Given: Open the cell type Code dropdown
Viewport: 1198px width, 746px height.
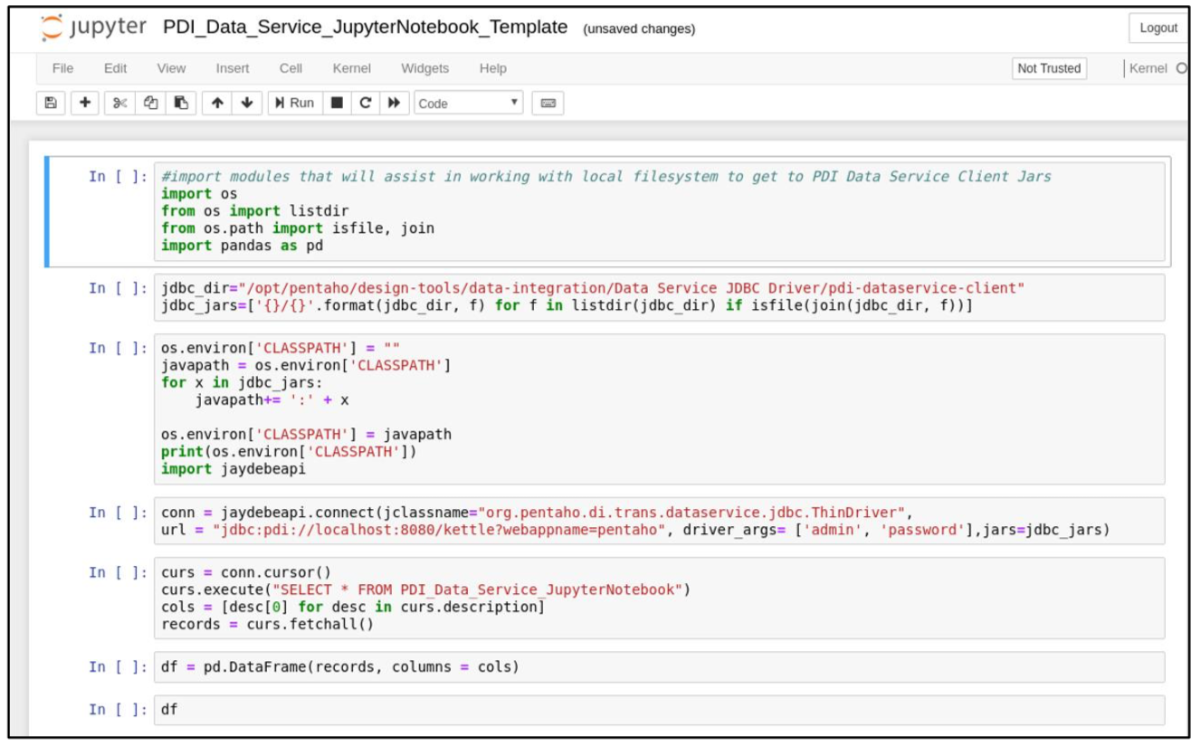Looking at the screenshot, I should 468,103.
